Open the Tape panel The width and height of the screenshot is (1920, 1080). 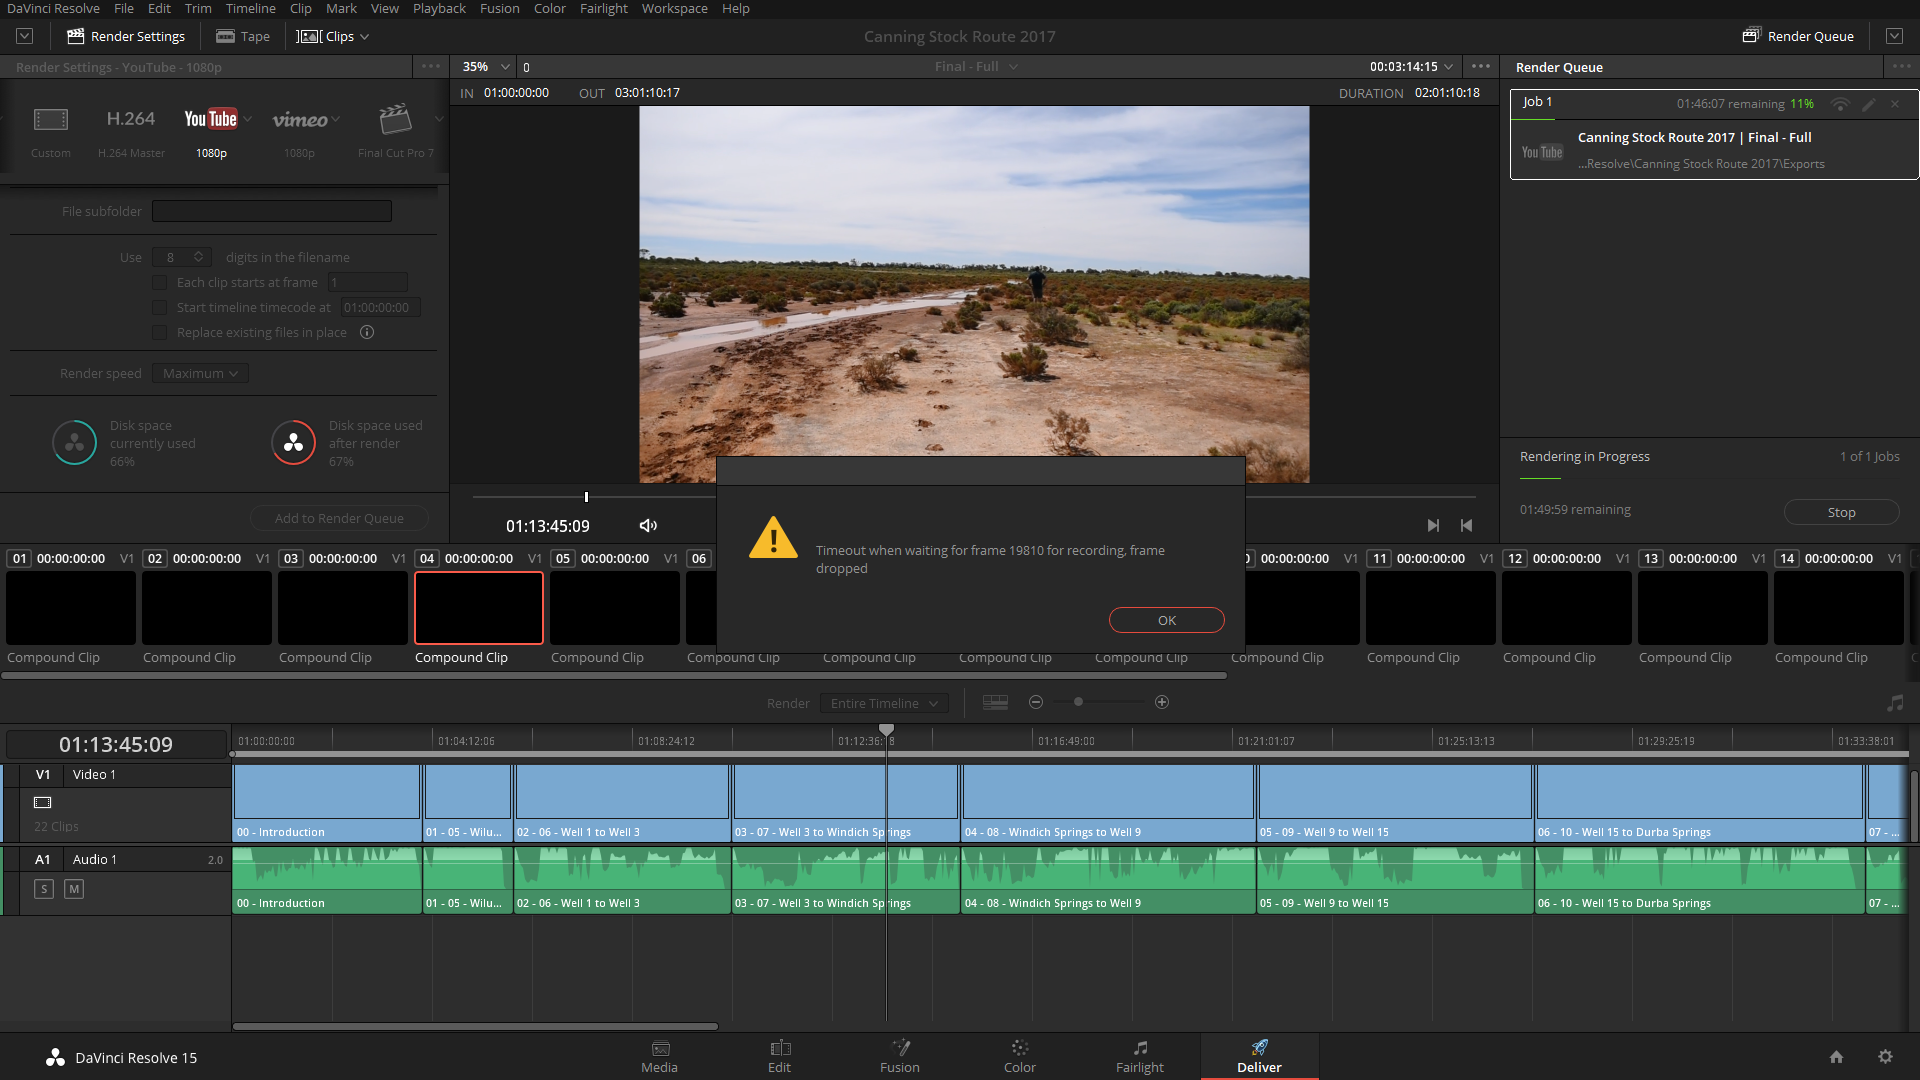[243, 37]
